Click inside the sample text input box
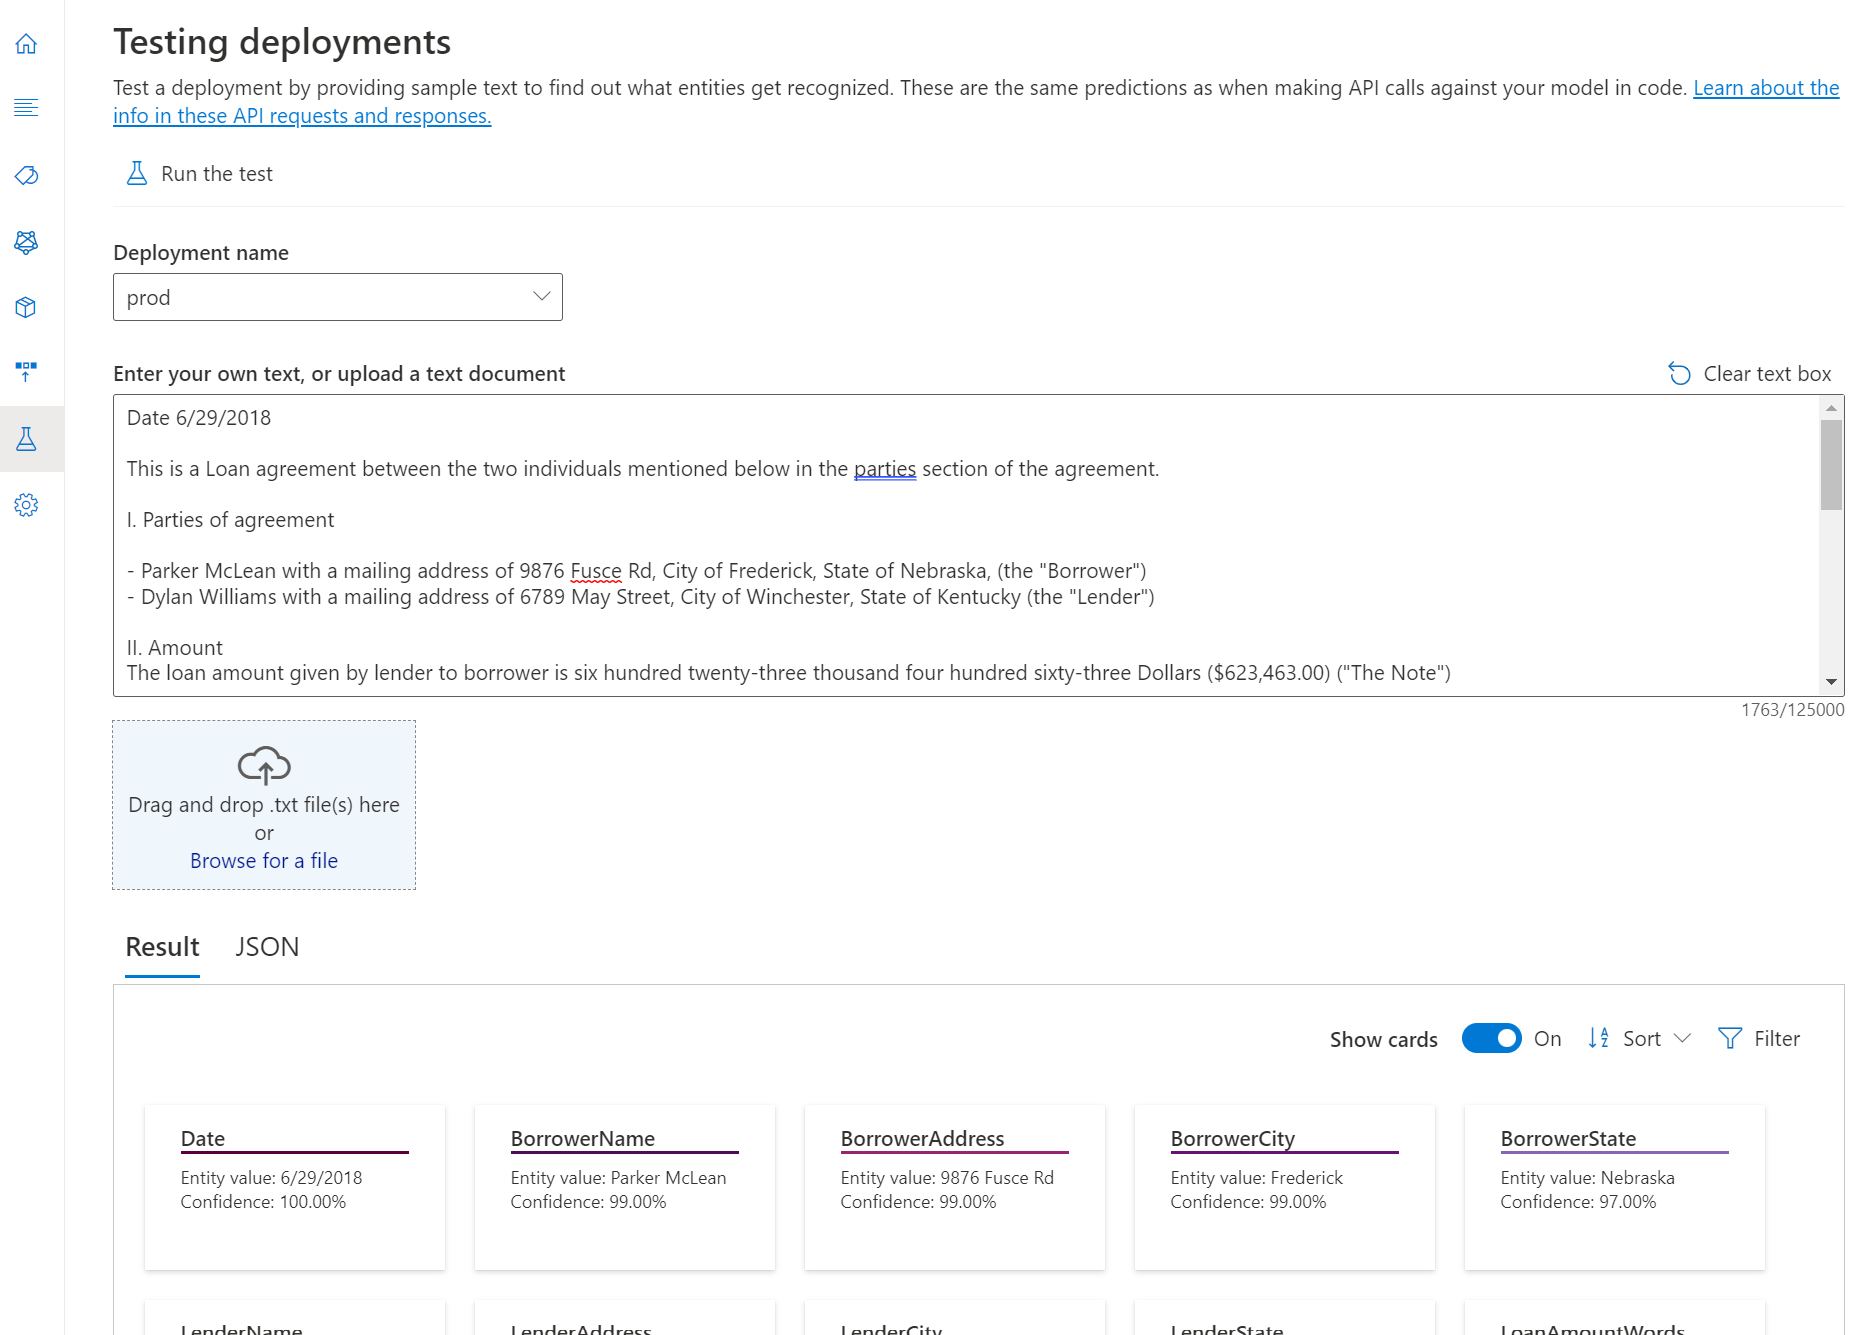The height and width of the screenshot is (1335, 1872). point(966,545)
